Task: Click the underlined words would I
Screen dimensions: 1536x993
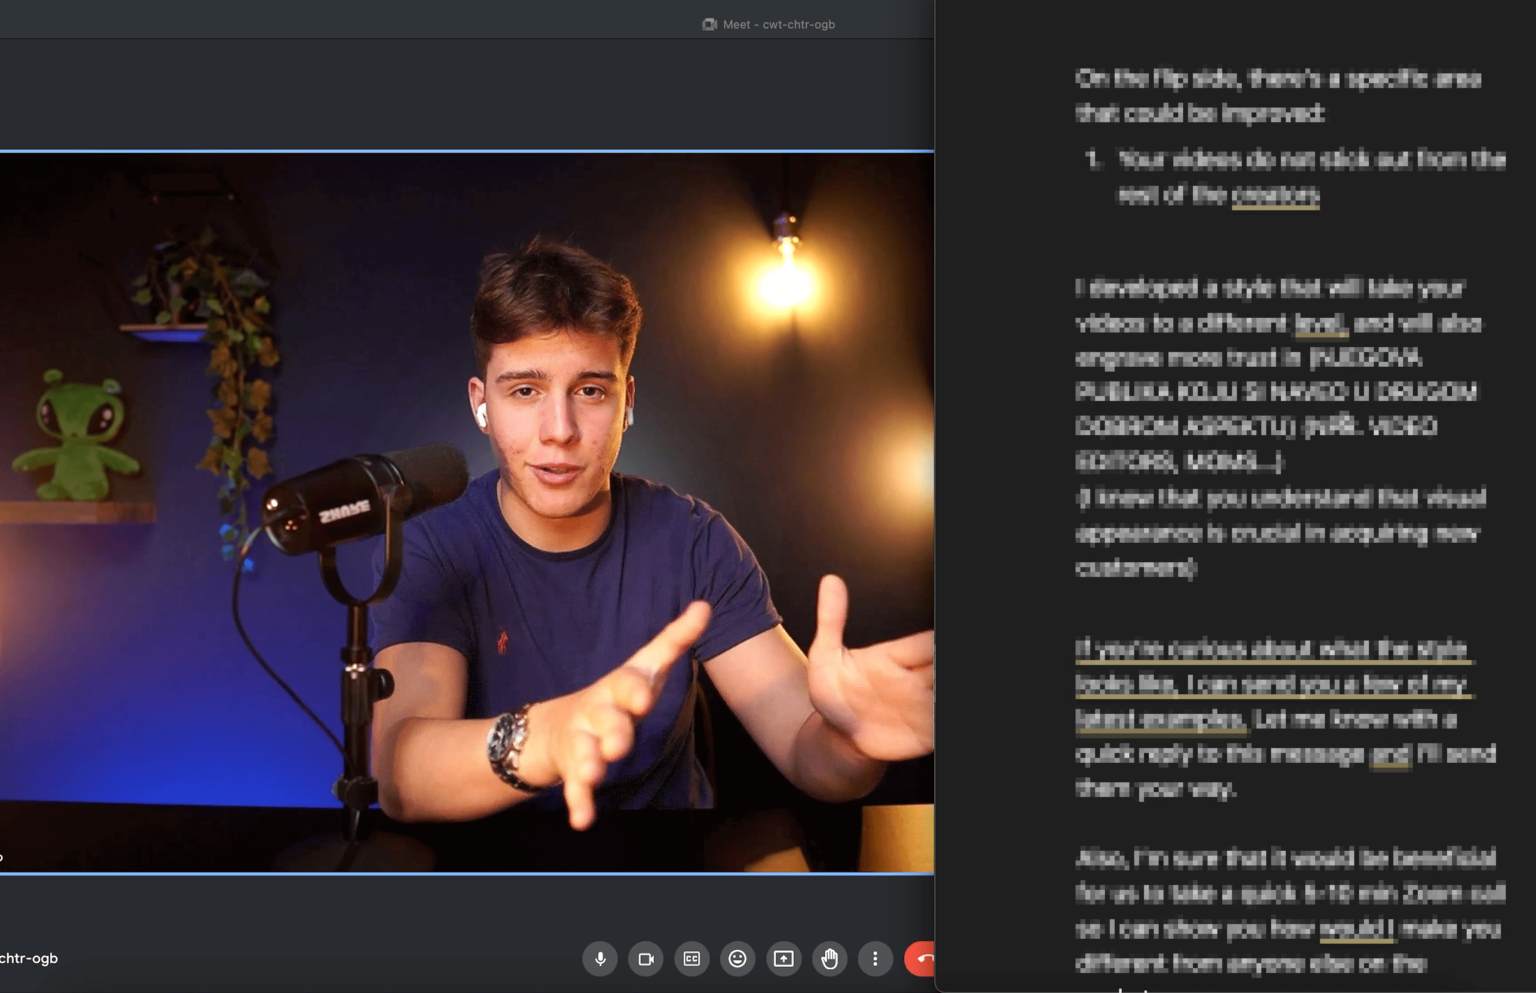Action: [1356, 929]
